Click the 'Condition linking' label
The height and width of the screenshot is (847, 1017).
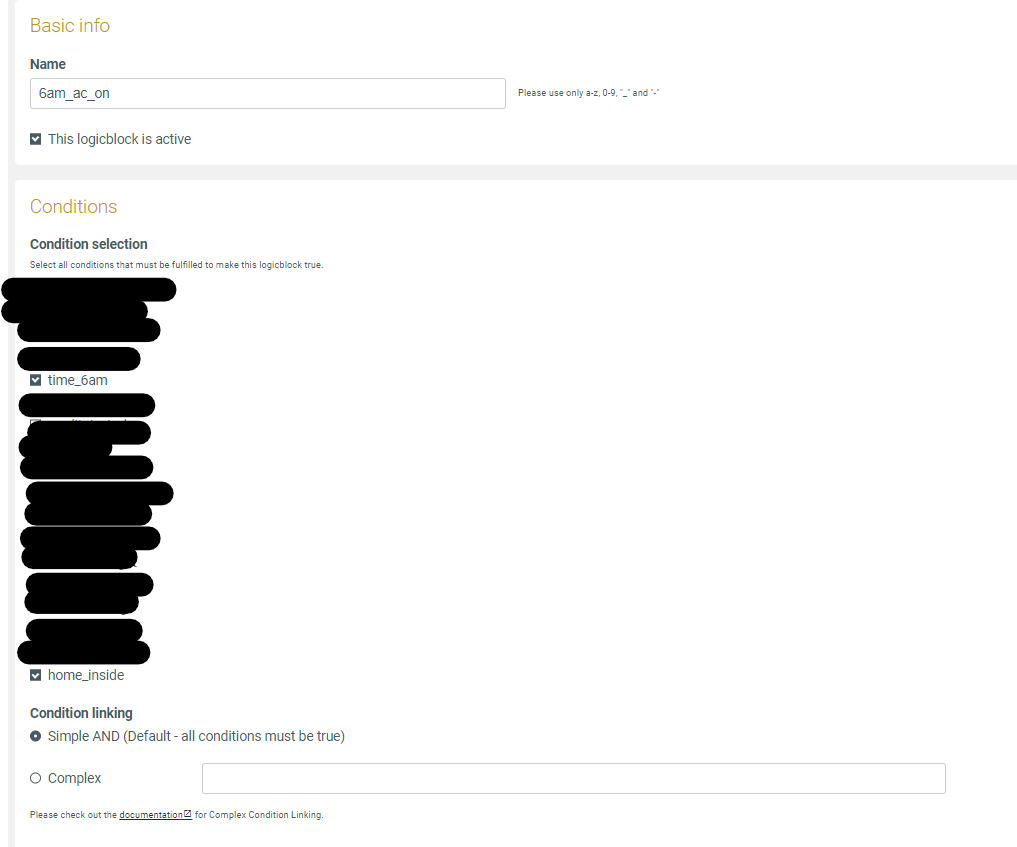tap(81, 713)
